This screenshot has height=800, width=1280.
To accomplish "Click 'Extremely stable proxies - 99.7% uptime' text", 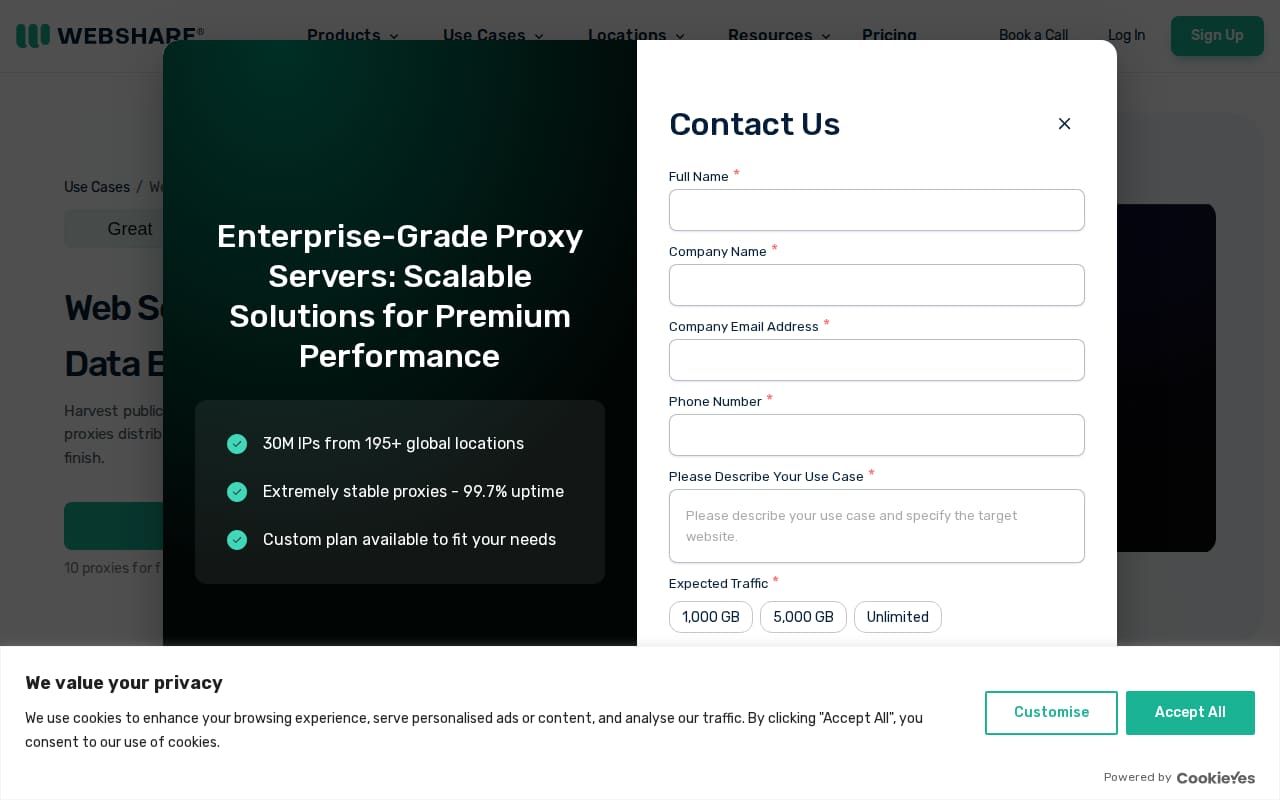I will point(413,492).
